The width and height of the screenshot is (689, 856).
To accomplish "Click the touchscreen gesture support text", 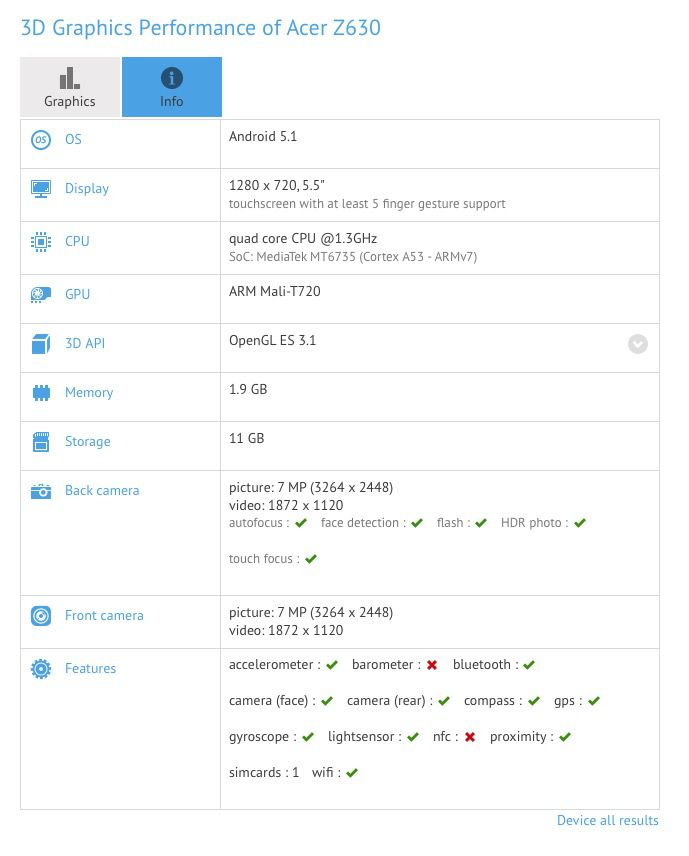I will click(x=367, y=204).
